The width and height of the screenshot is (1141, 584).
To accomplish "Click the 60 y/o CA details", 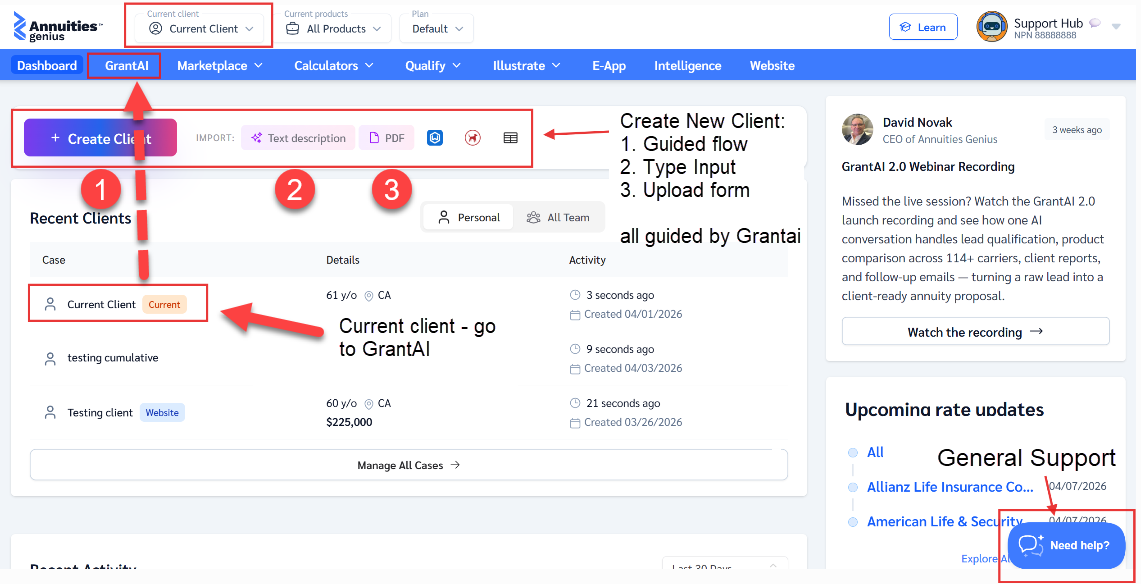I will pos(359,403).
